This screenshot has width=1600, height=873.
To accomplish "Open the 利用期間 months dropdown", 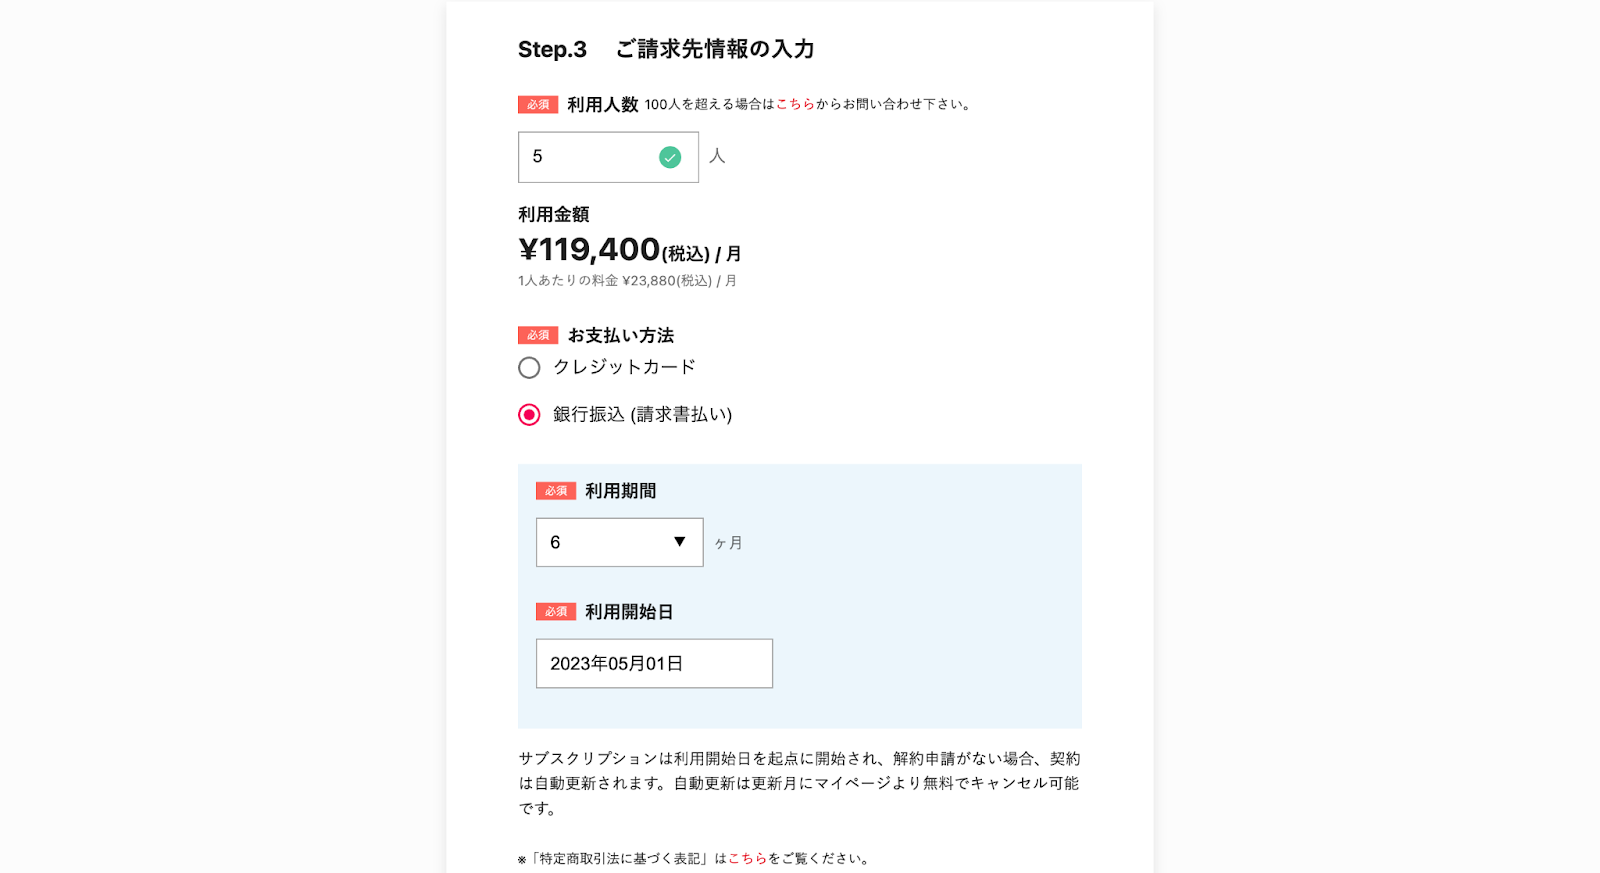I will tap(619, 542).
